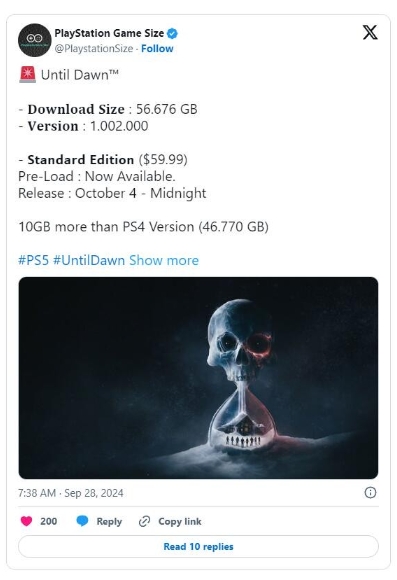Open the tweet info circle icon
The height and width of the screenshot is (580, 397).
pos(370,492)
